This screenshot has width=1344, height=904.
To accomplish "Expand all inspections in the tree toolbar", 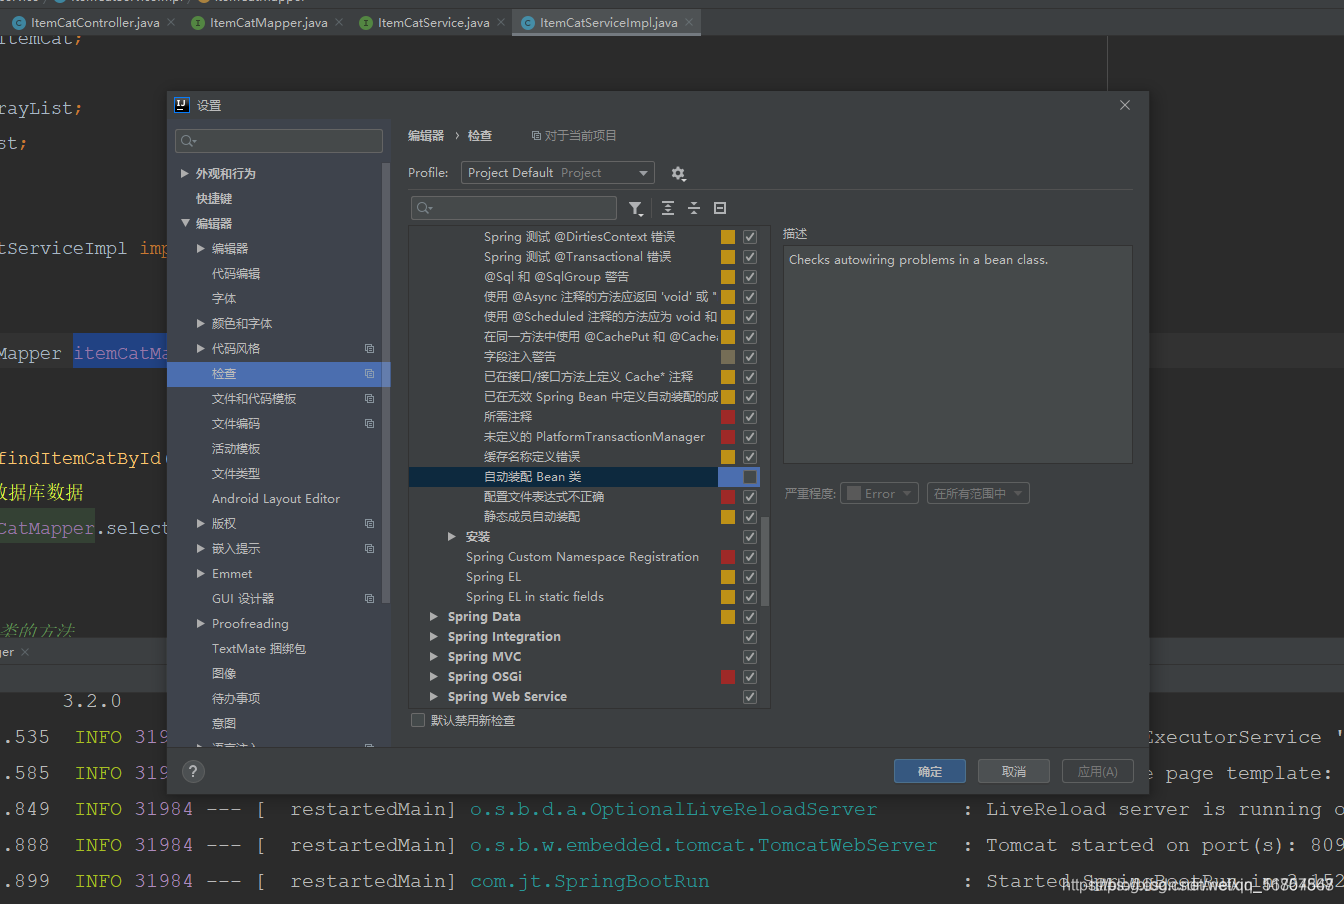I will [668, 208].
